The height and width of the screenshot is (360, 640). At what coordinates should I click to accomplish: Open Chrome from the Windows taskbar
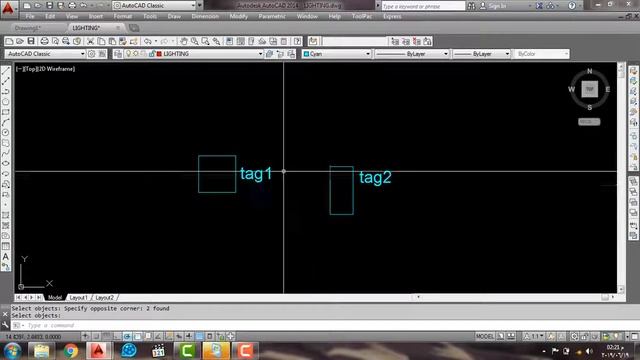coord(71,351)
